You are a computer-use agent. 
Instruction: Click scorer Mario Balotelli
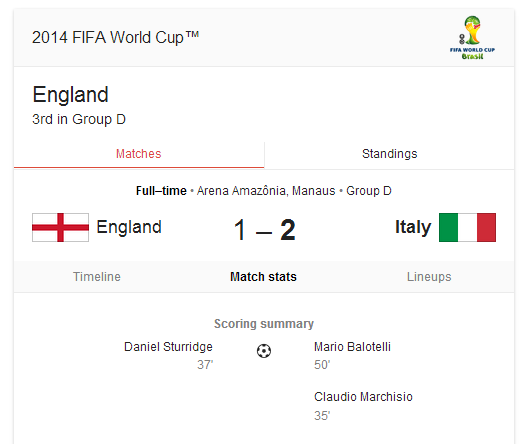(x=352, y=347)
